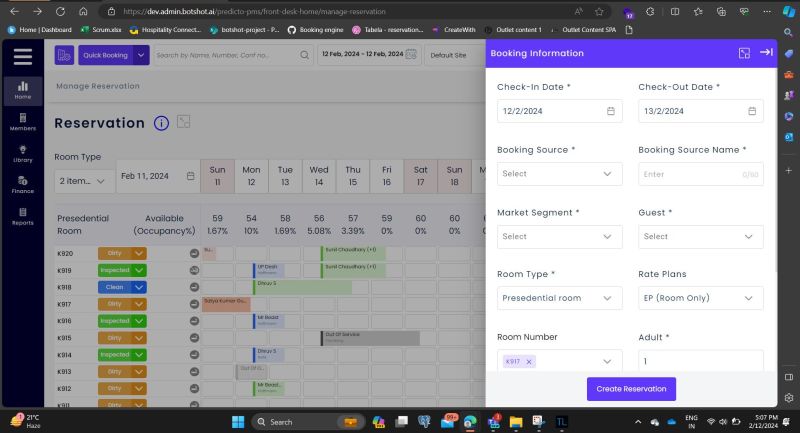Open the hamburger menu in the sidebar

[22, 56]
